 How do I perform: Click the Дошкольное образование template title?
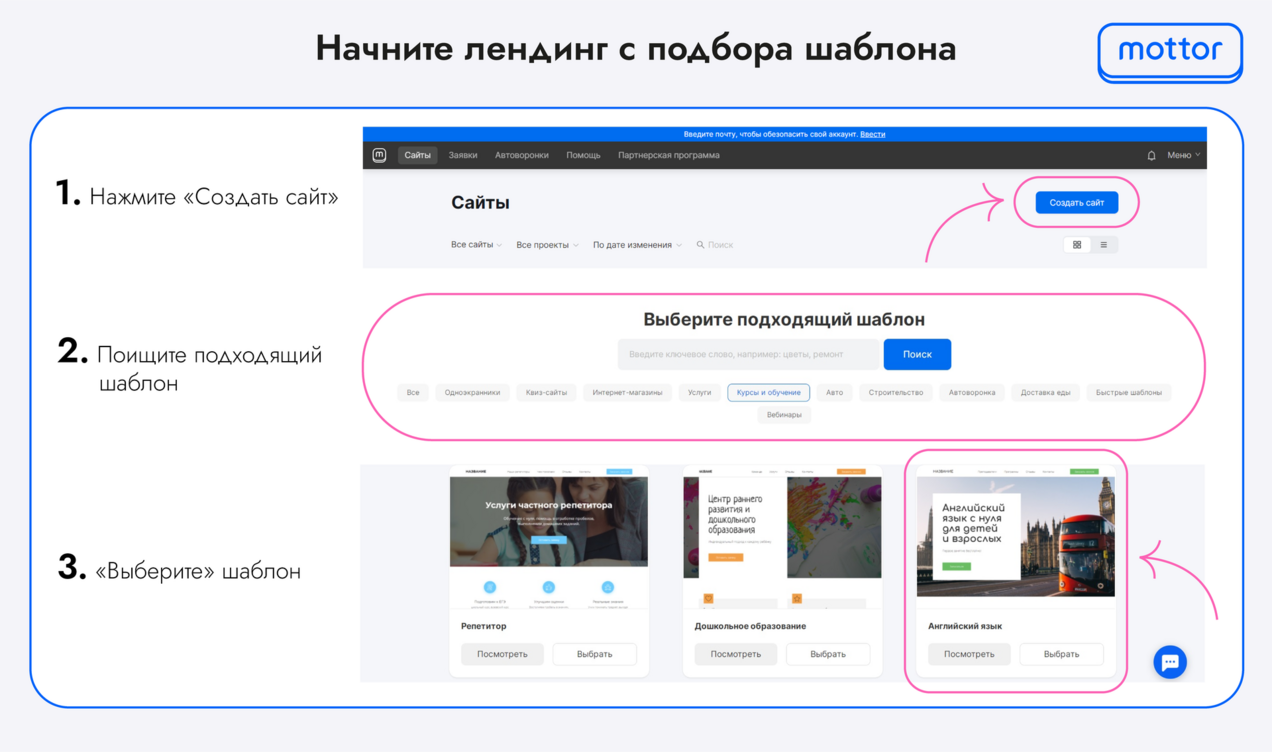[x=751, y=626]
